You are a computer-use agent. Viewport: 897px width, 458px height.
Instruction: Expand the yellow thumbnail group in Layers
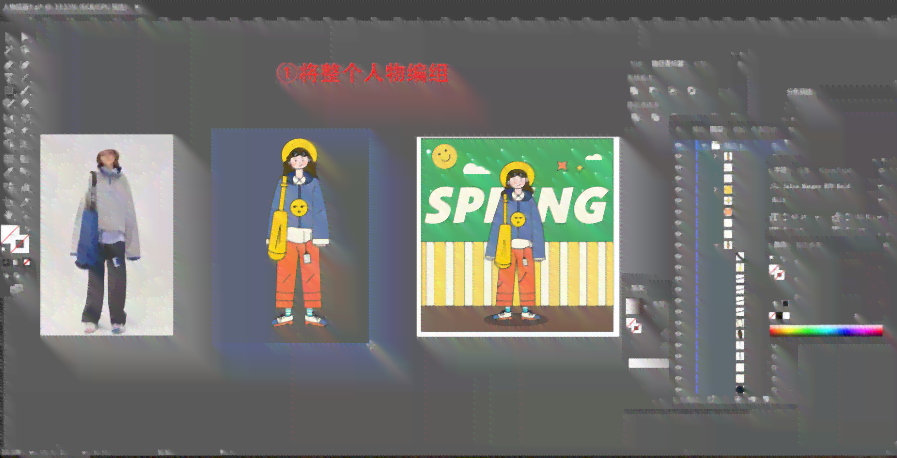pyautogui.click(x=716, y=189)
